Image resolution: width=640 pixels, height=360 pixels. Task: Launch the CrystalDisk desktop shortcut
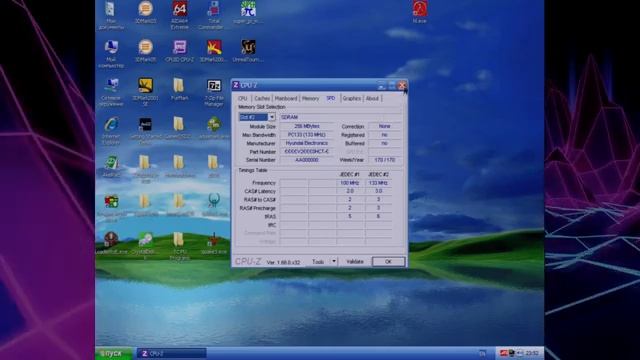pyautogui.click(x=145, y=246)
